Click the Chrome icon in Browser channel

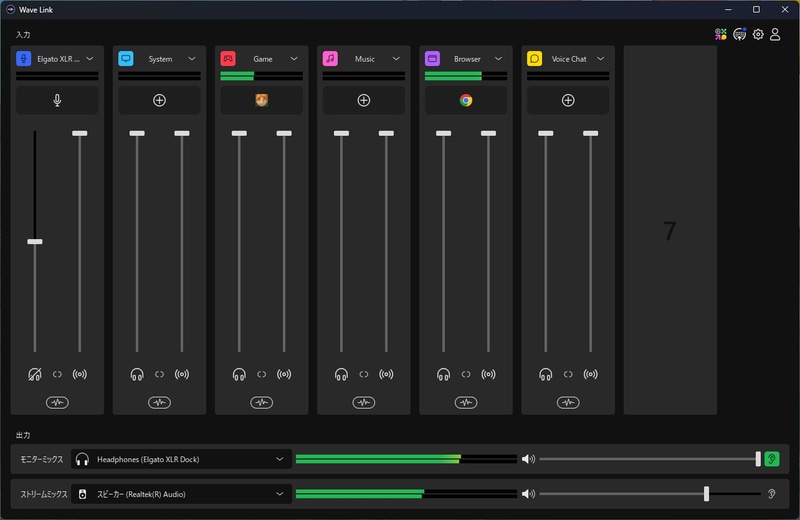[466, 100]
